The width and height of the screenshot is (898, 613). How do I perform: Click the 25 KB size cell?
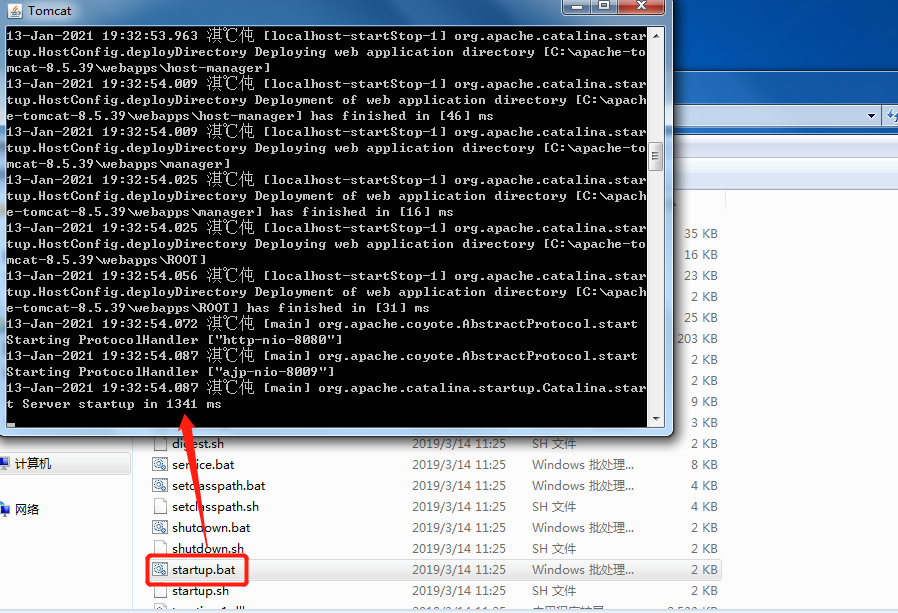coord(700,317)
